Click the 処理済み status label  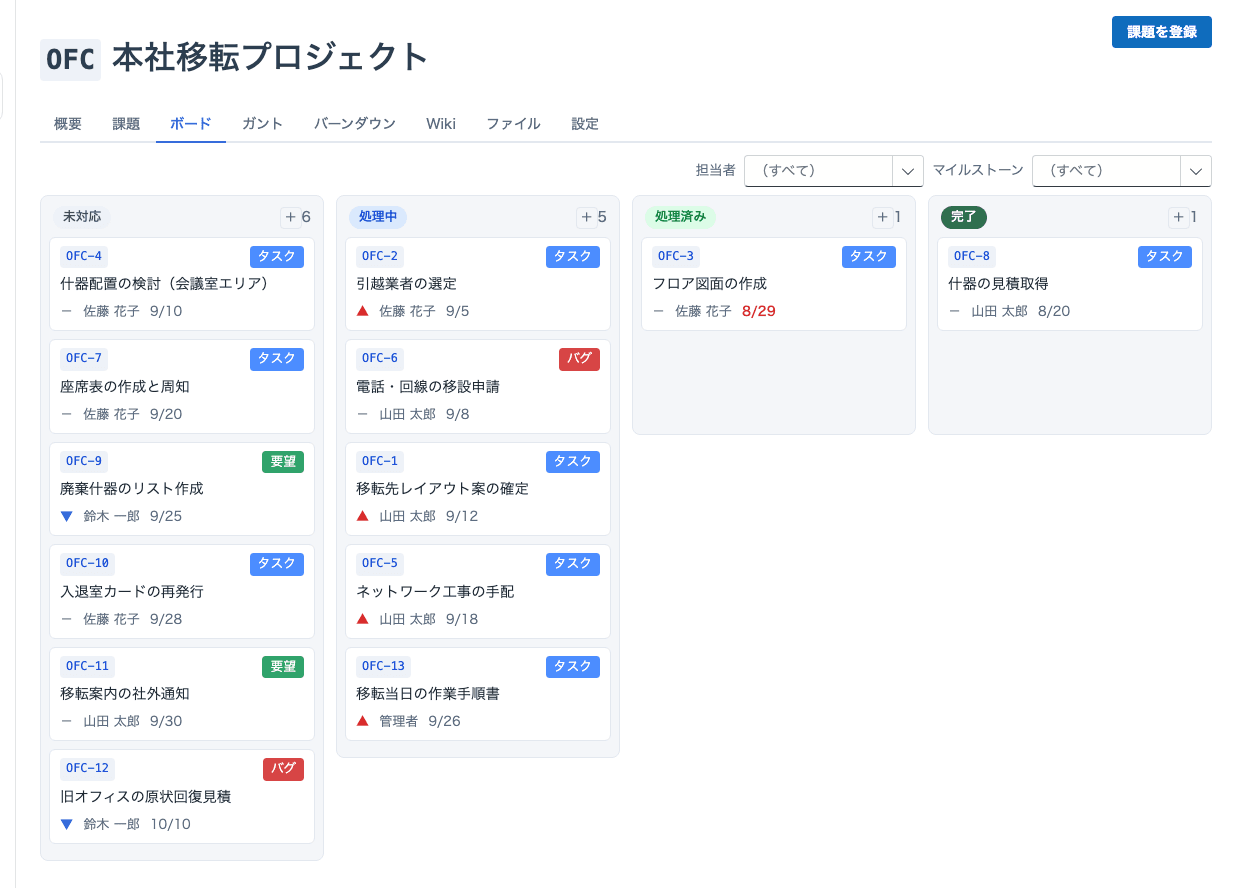(681, 217)
